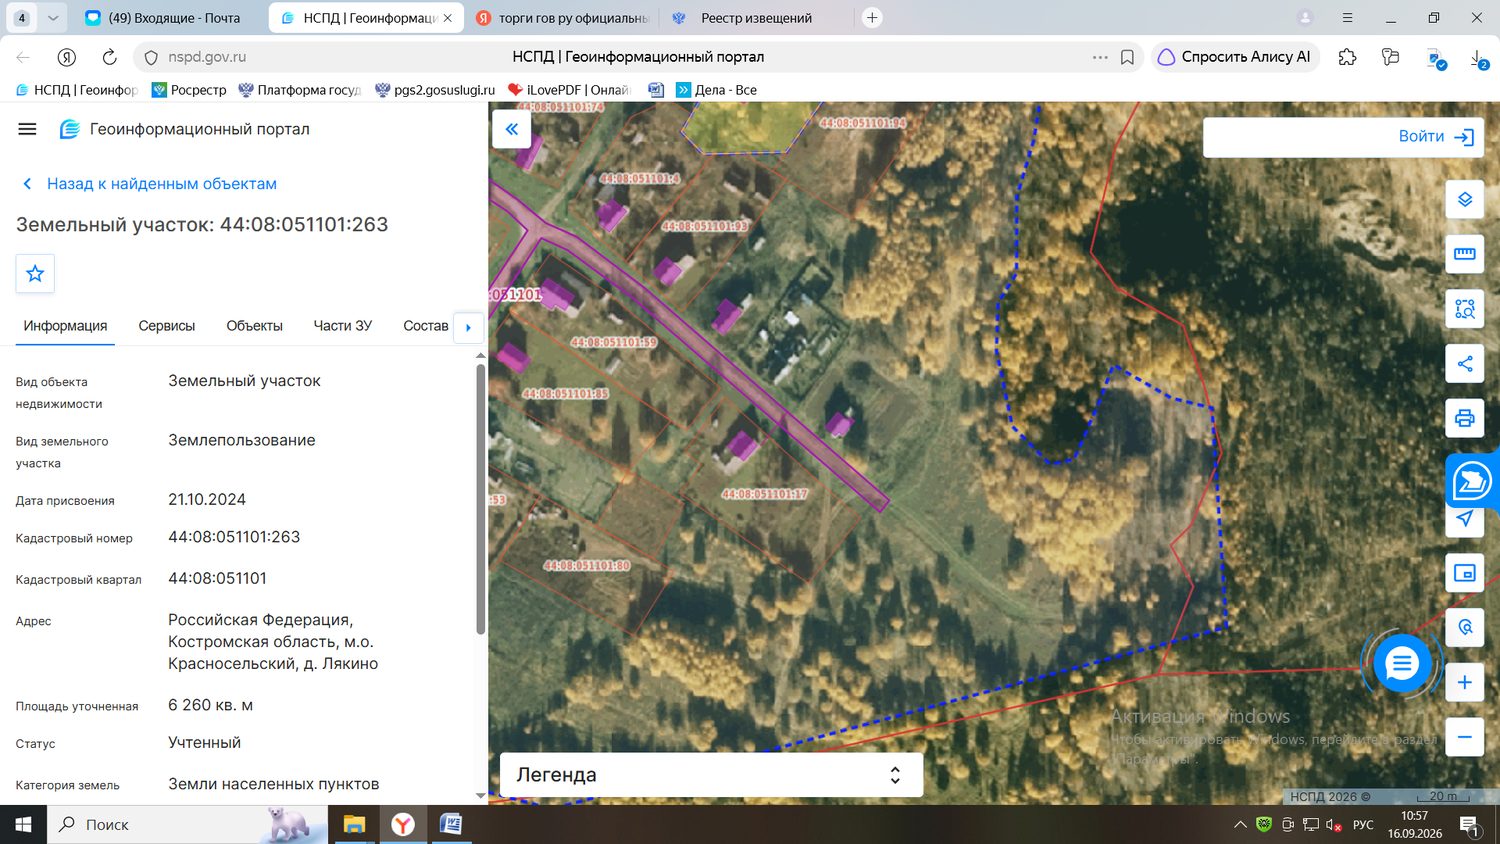
Task: Open the Объекты tab
Action: tap(254, 326)
